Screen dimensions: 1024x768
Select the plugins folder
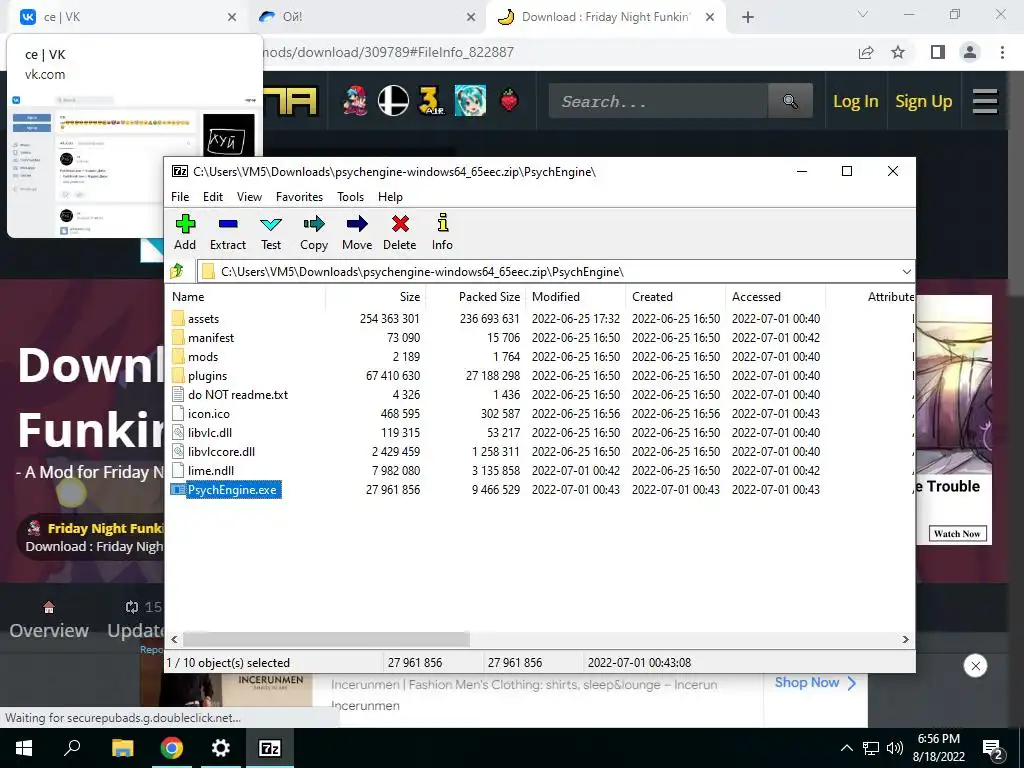click(207, 376)
